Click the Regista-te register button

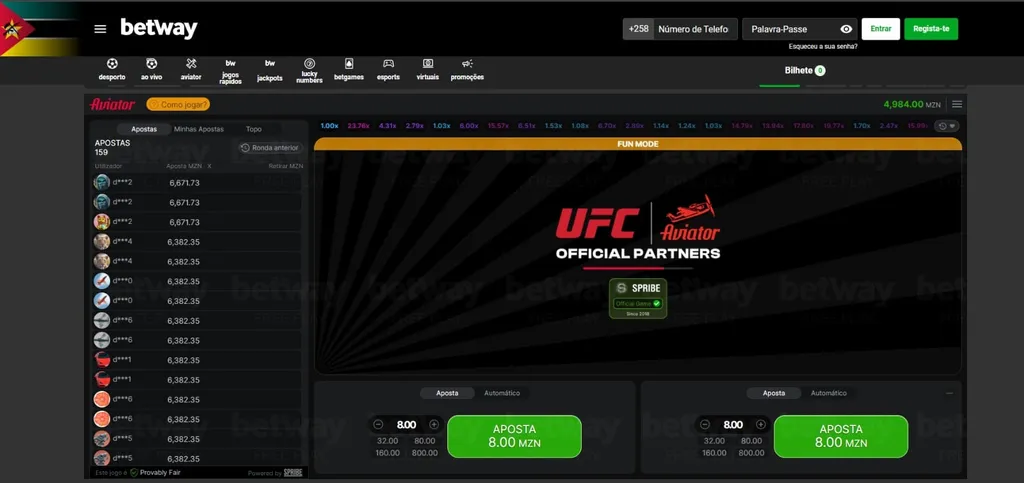click(x=931, y=29)
